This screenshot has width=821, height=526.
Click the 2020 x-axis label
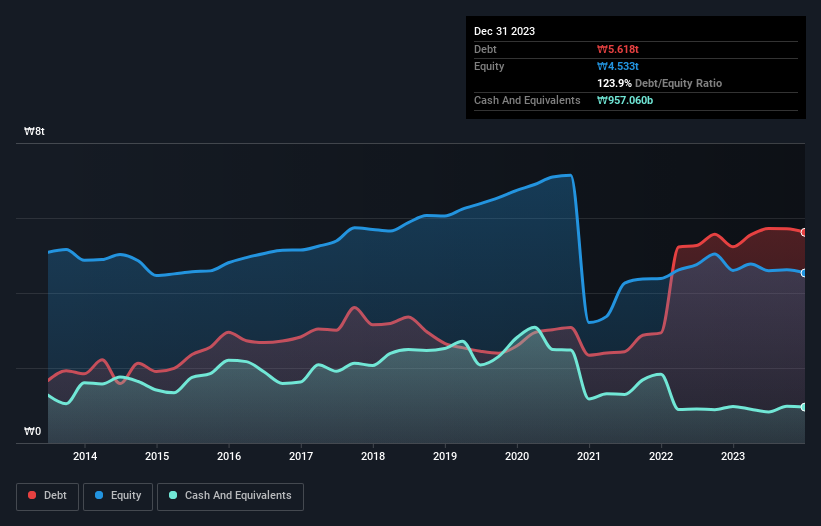click(x=517, y=456)
